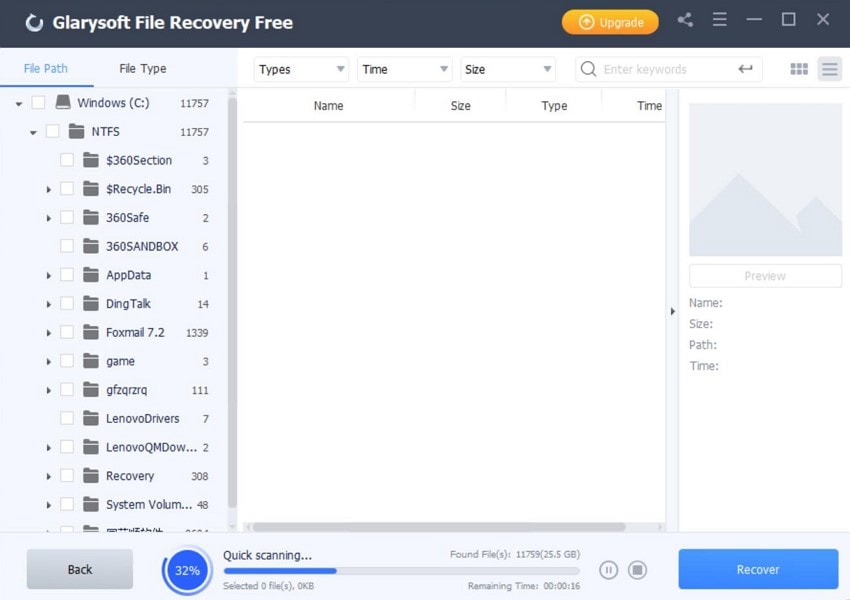The image size is (850, 600).
Task: Click the NTFS folder icon
Action: click(76, 131)
